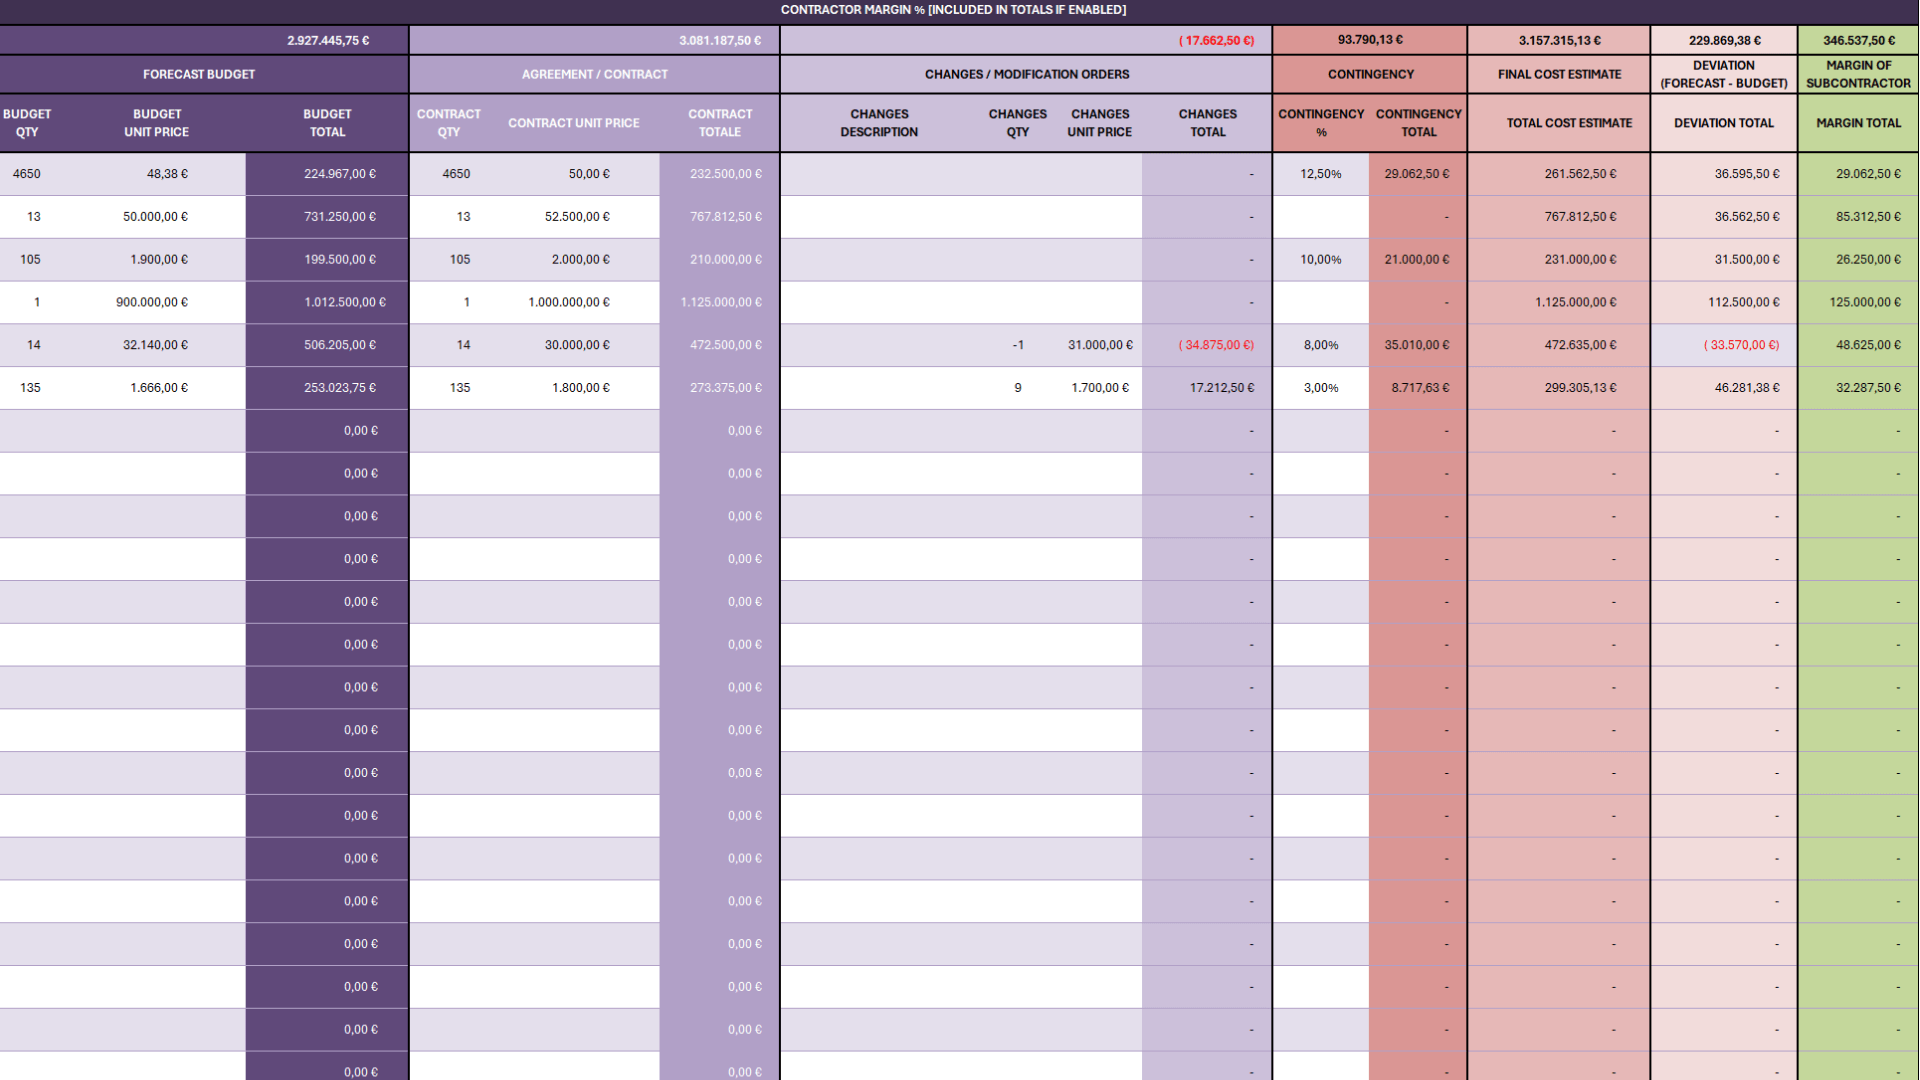Select the BUDGET QTY cell containing 4650
Image resolution: width=1920 pixels, height=1080 pixels.
27,173
